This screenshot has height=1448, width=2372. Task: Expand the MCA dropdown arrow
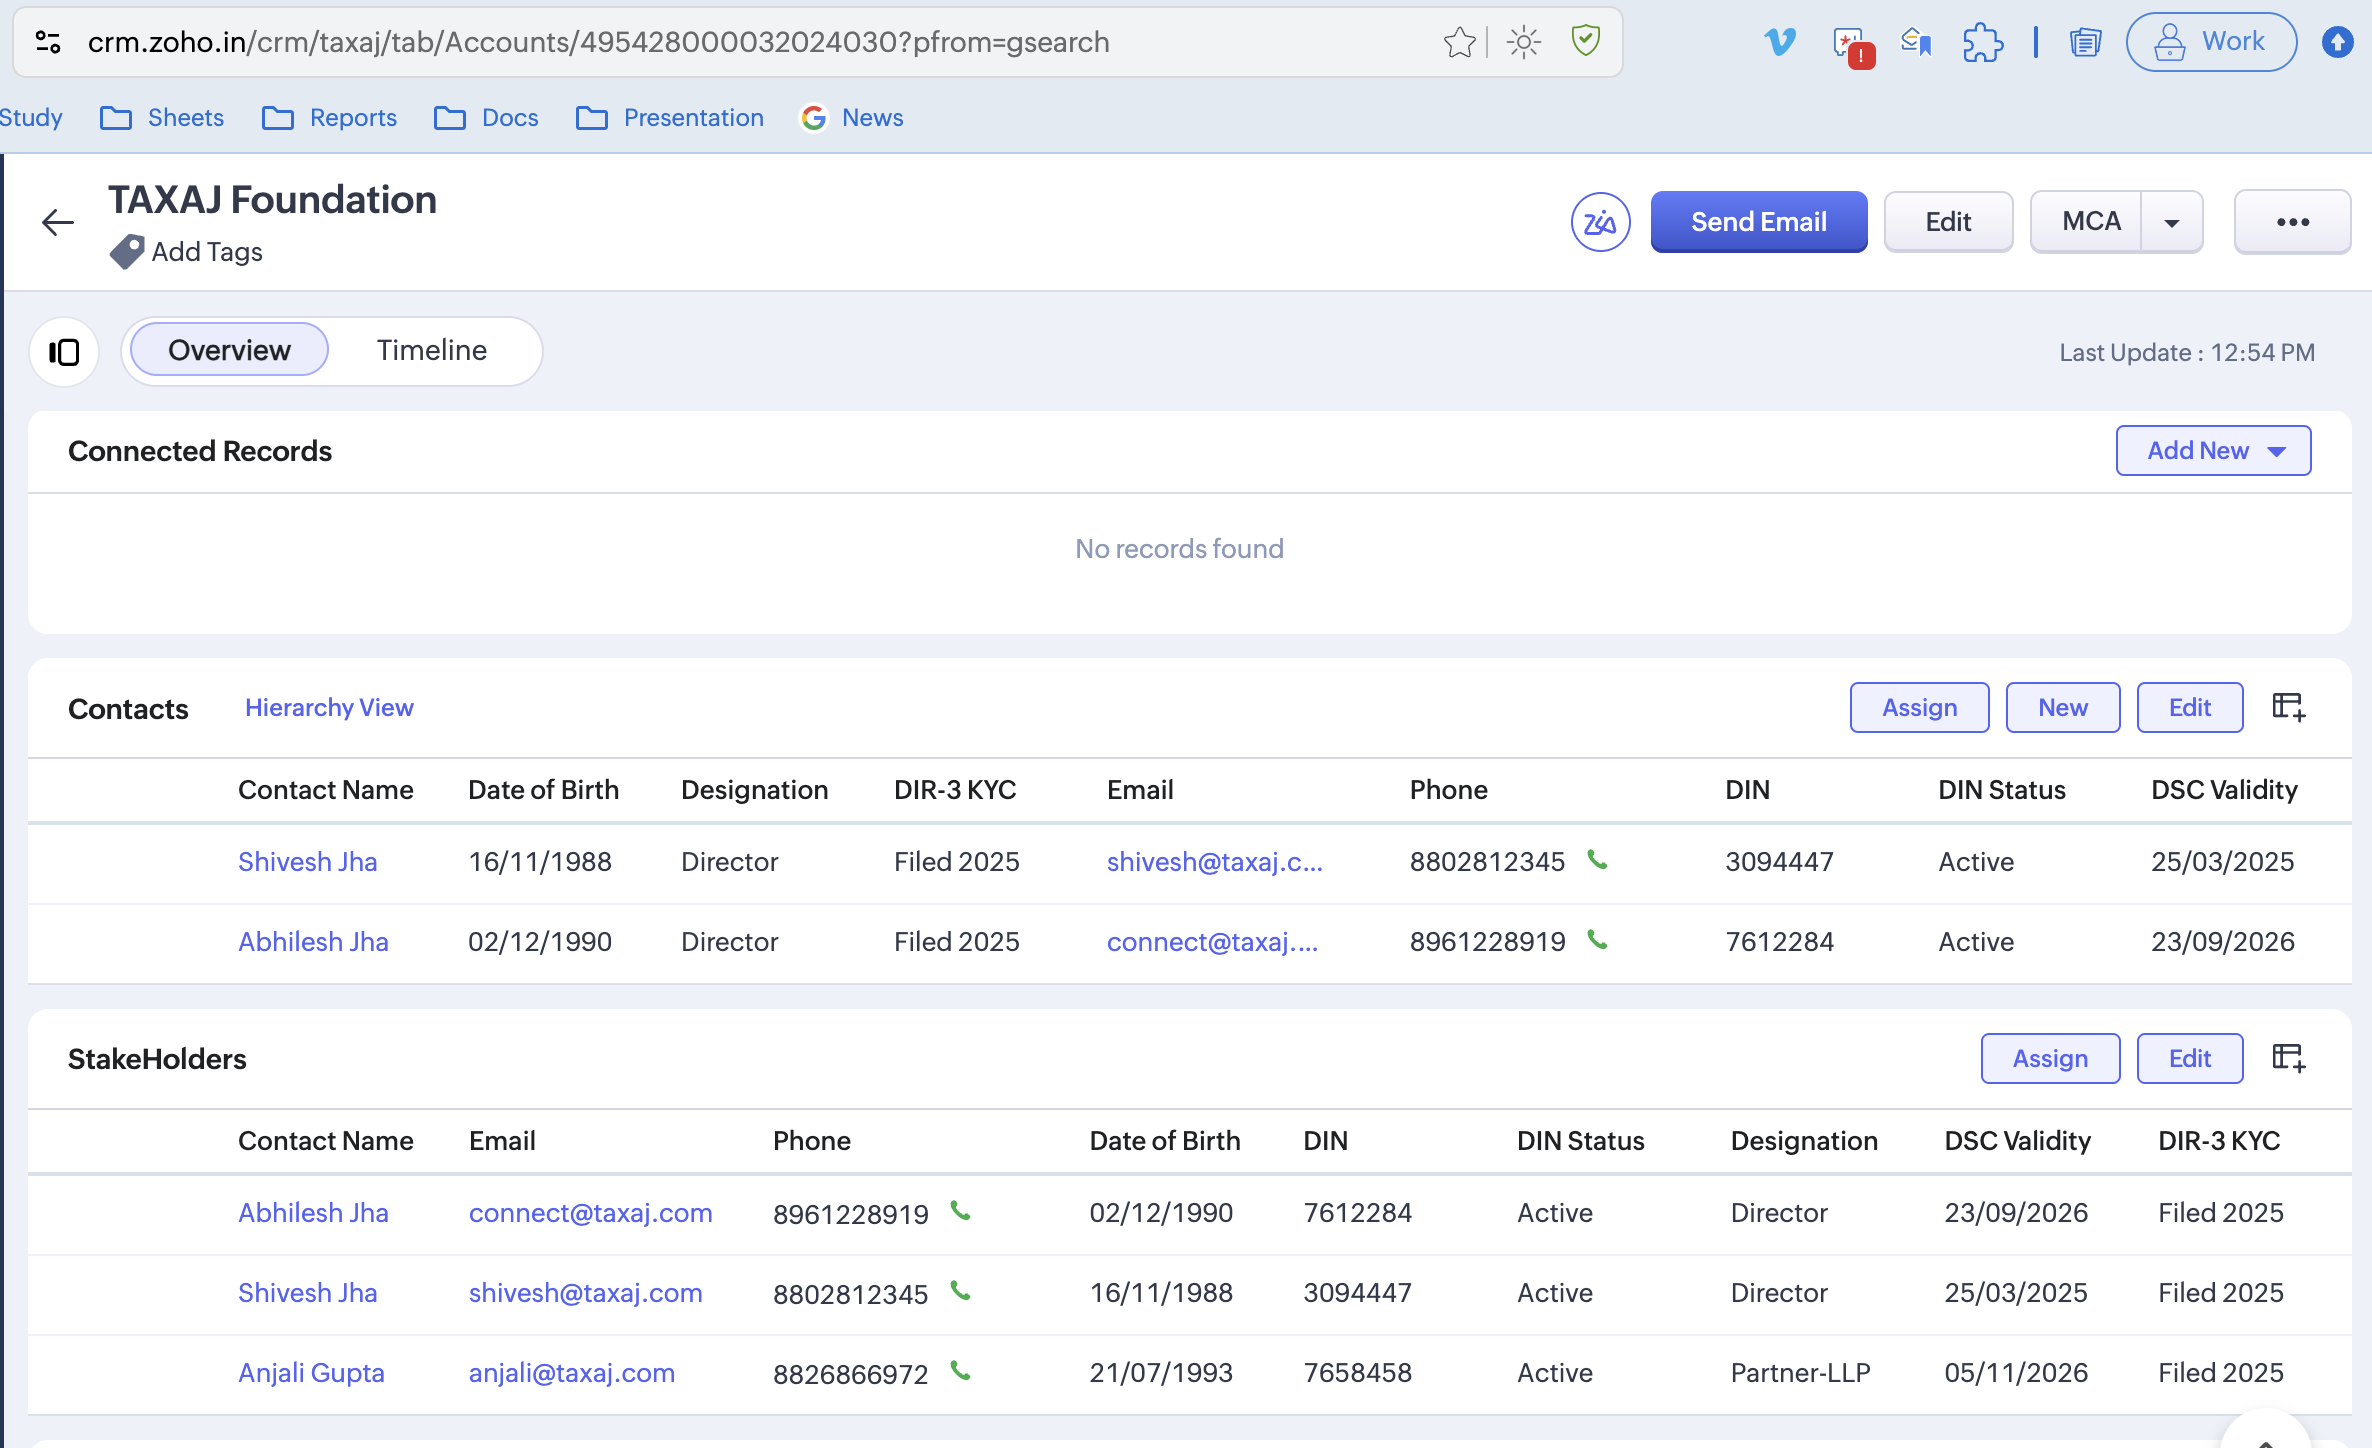tap(2172, 223)
